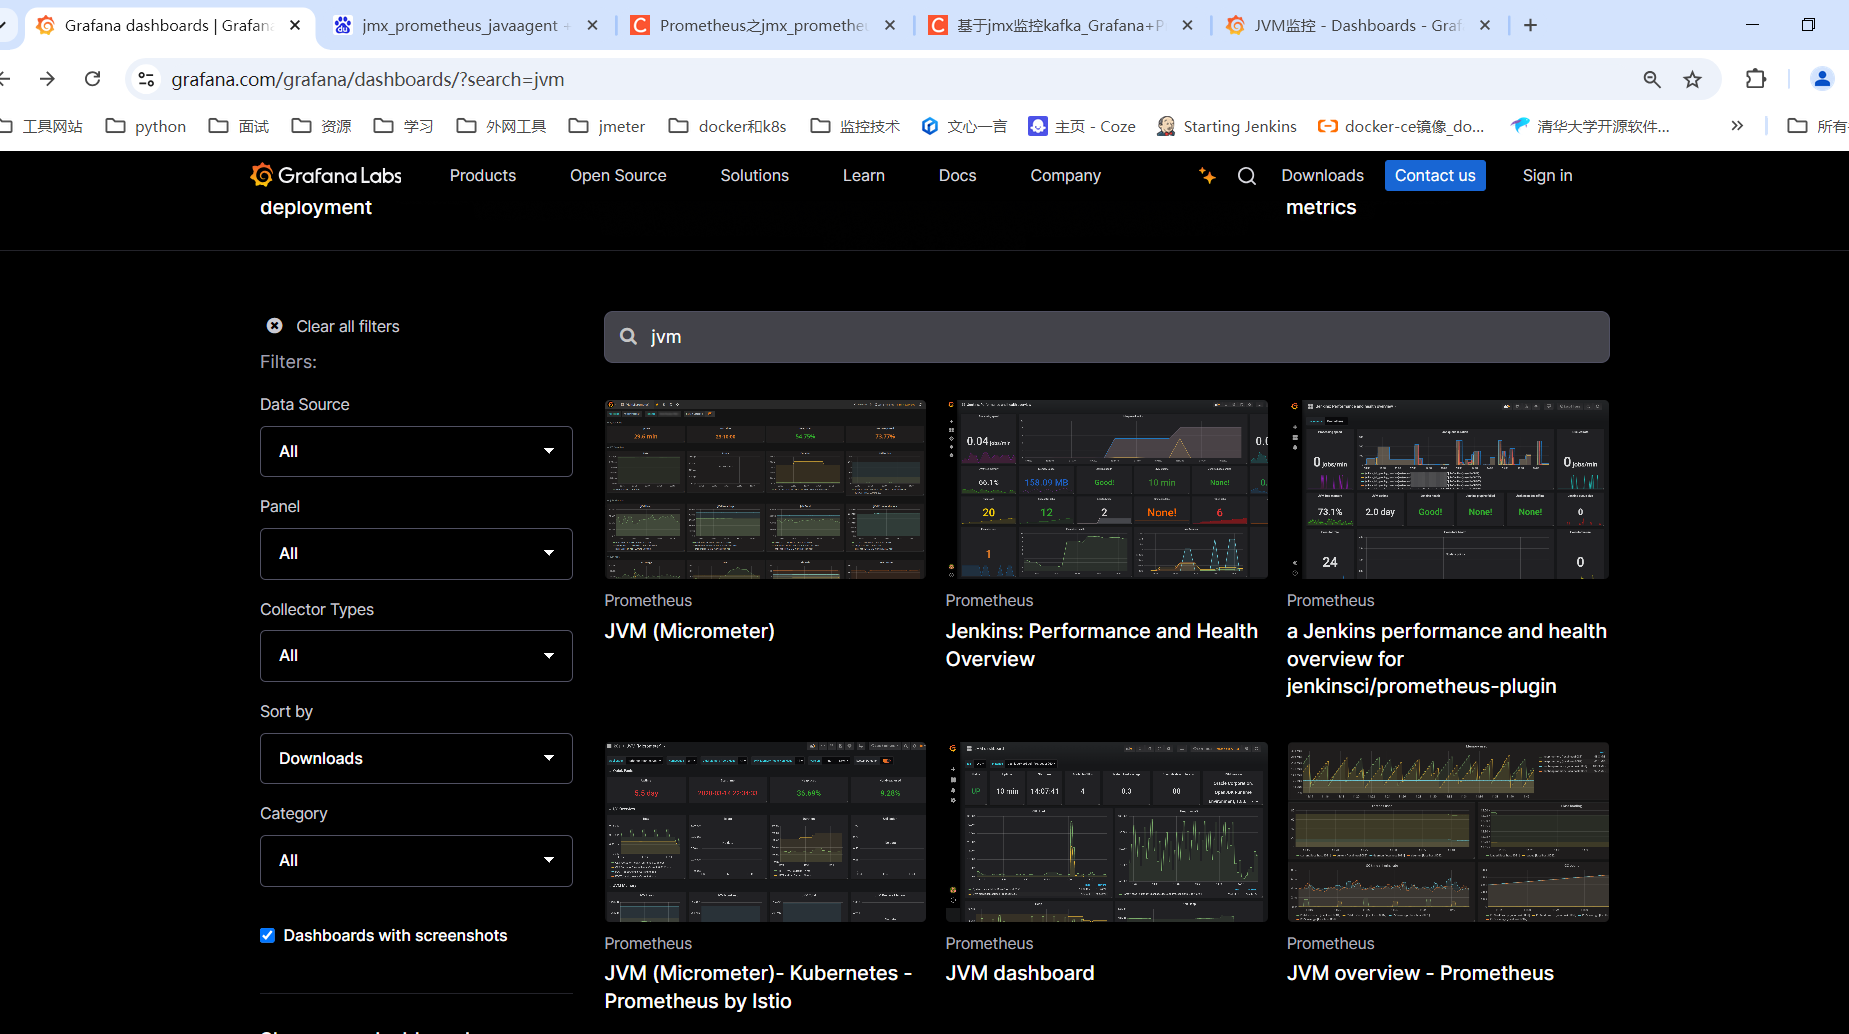The width and height of the screenshot is (1849, 1034).
Task: Expand the Category filter dropdown
Action: [416, 861]
